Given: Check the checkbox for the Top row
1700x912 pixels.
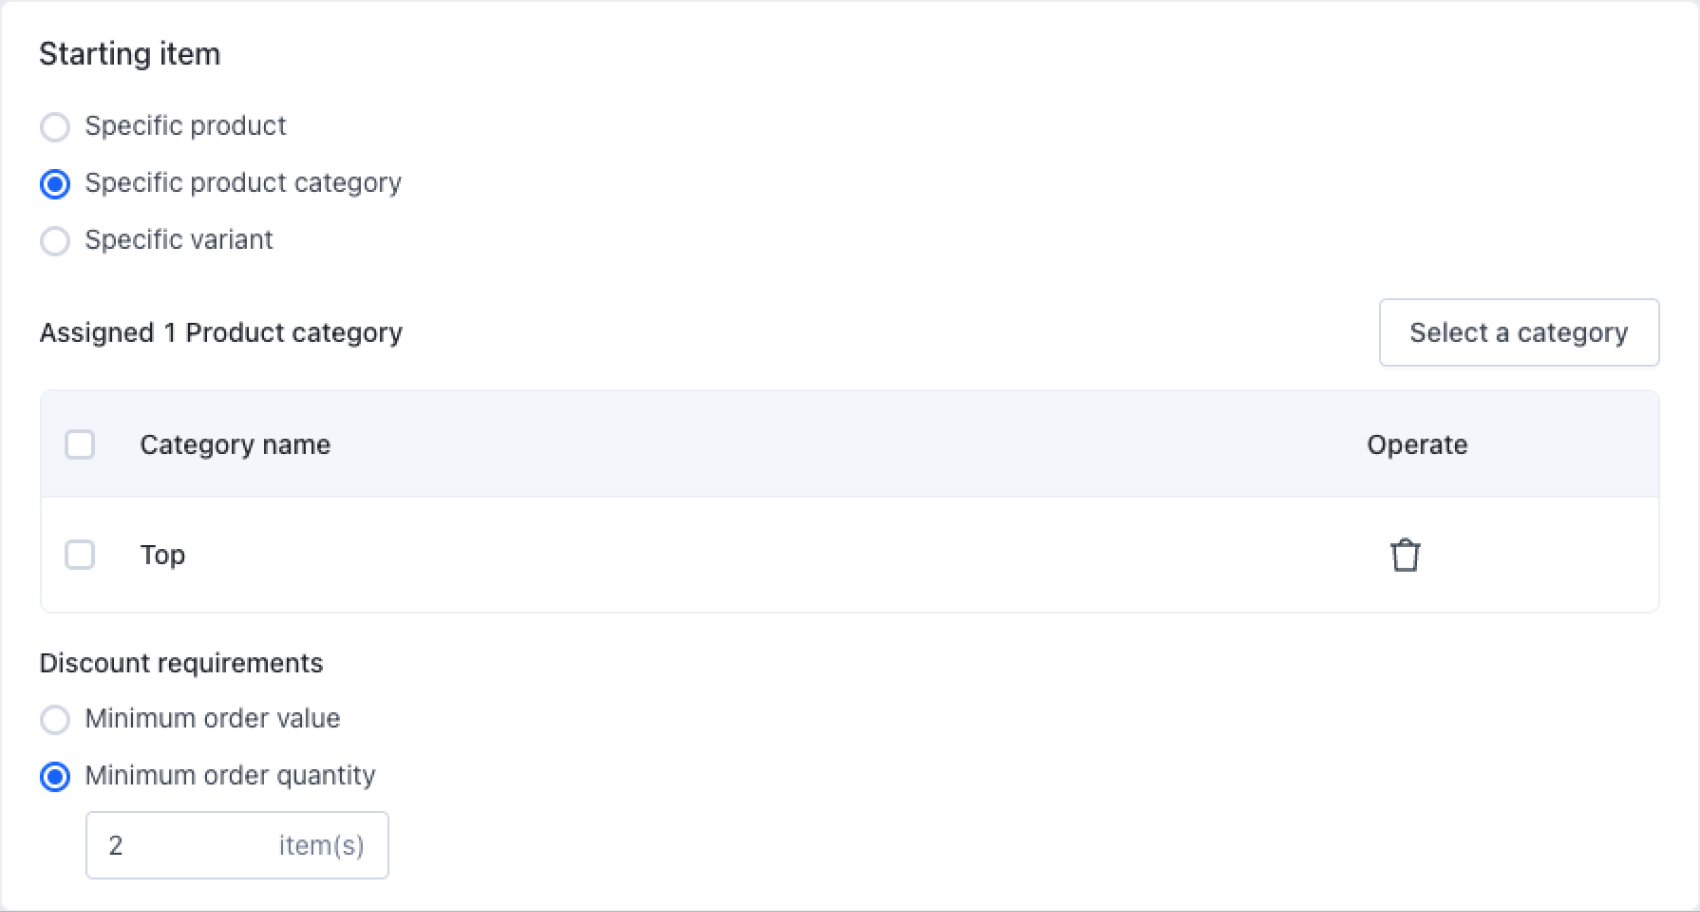Looking at the screenshot, I should pyautogui.click(x=80, y=554).
